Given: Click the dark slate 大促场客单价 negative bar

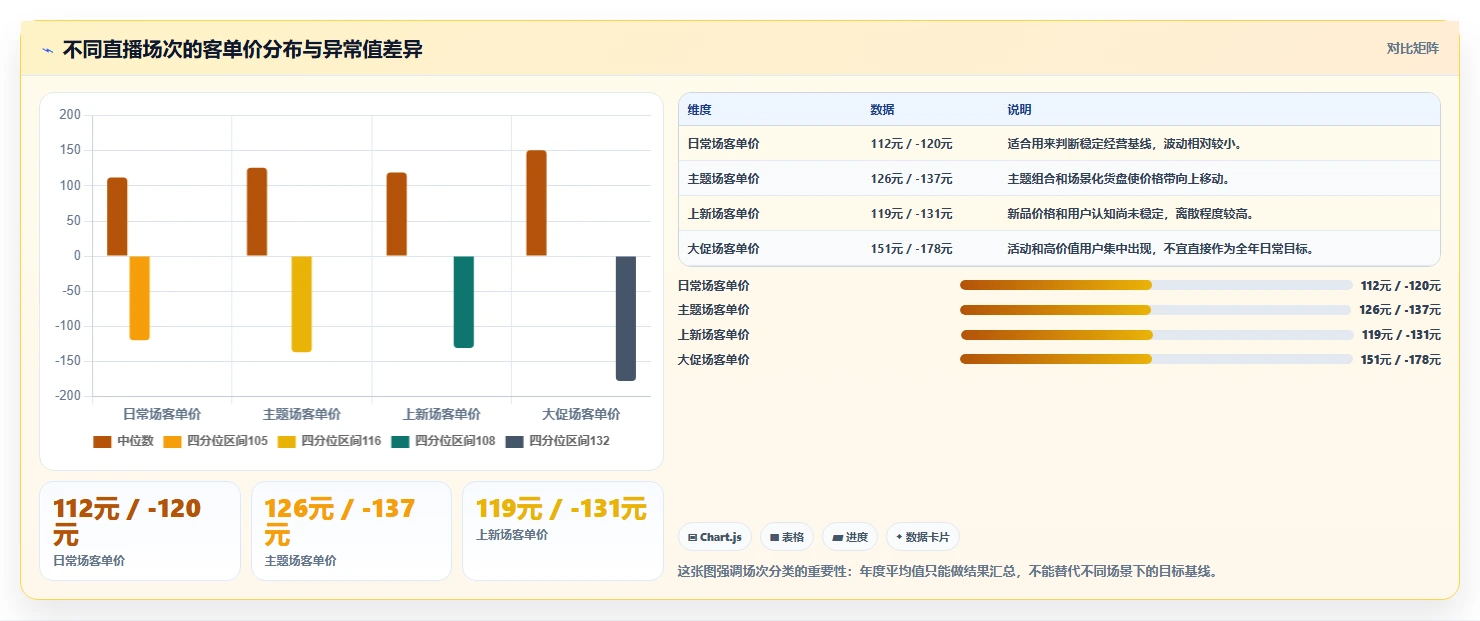Looking at the screenshot, I should (x=626, y=318).
